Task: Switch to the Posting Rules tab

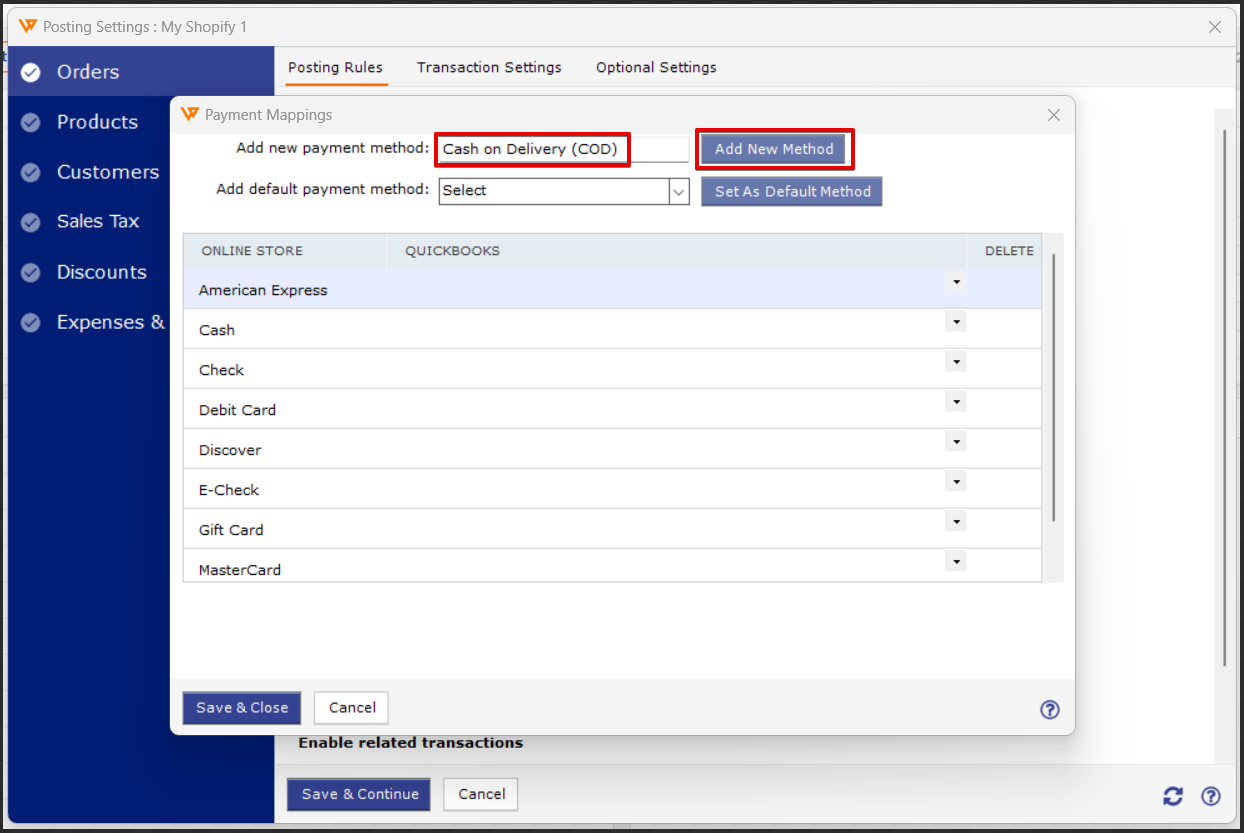Action: point(335,68)
